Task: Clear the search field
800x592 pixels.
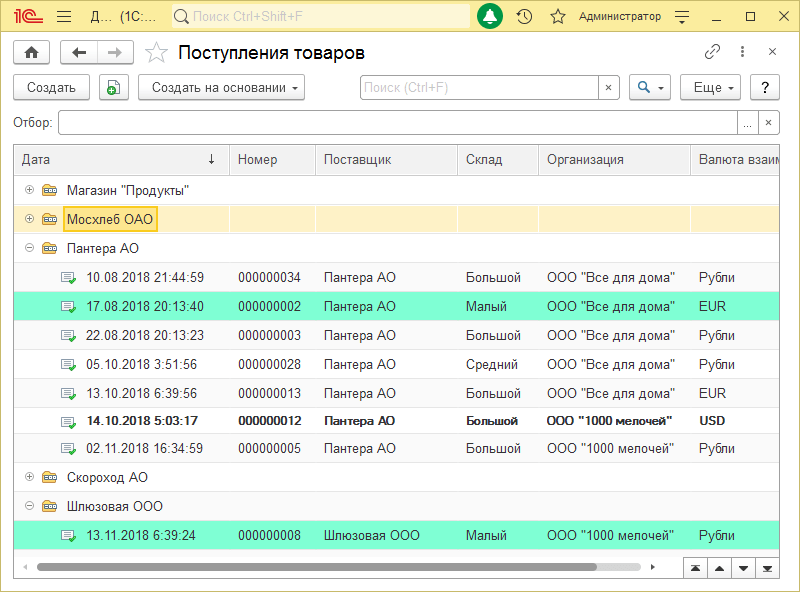Action: (608, 88)
